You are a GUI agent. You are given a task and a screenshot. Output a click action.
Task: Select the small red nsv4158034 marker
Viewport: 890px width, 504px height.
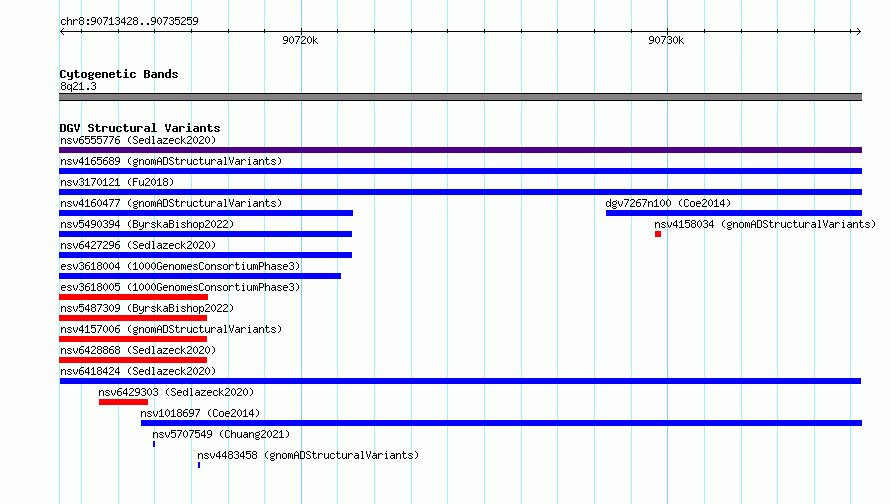coord(658,234)
